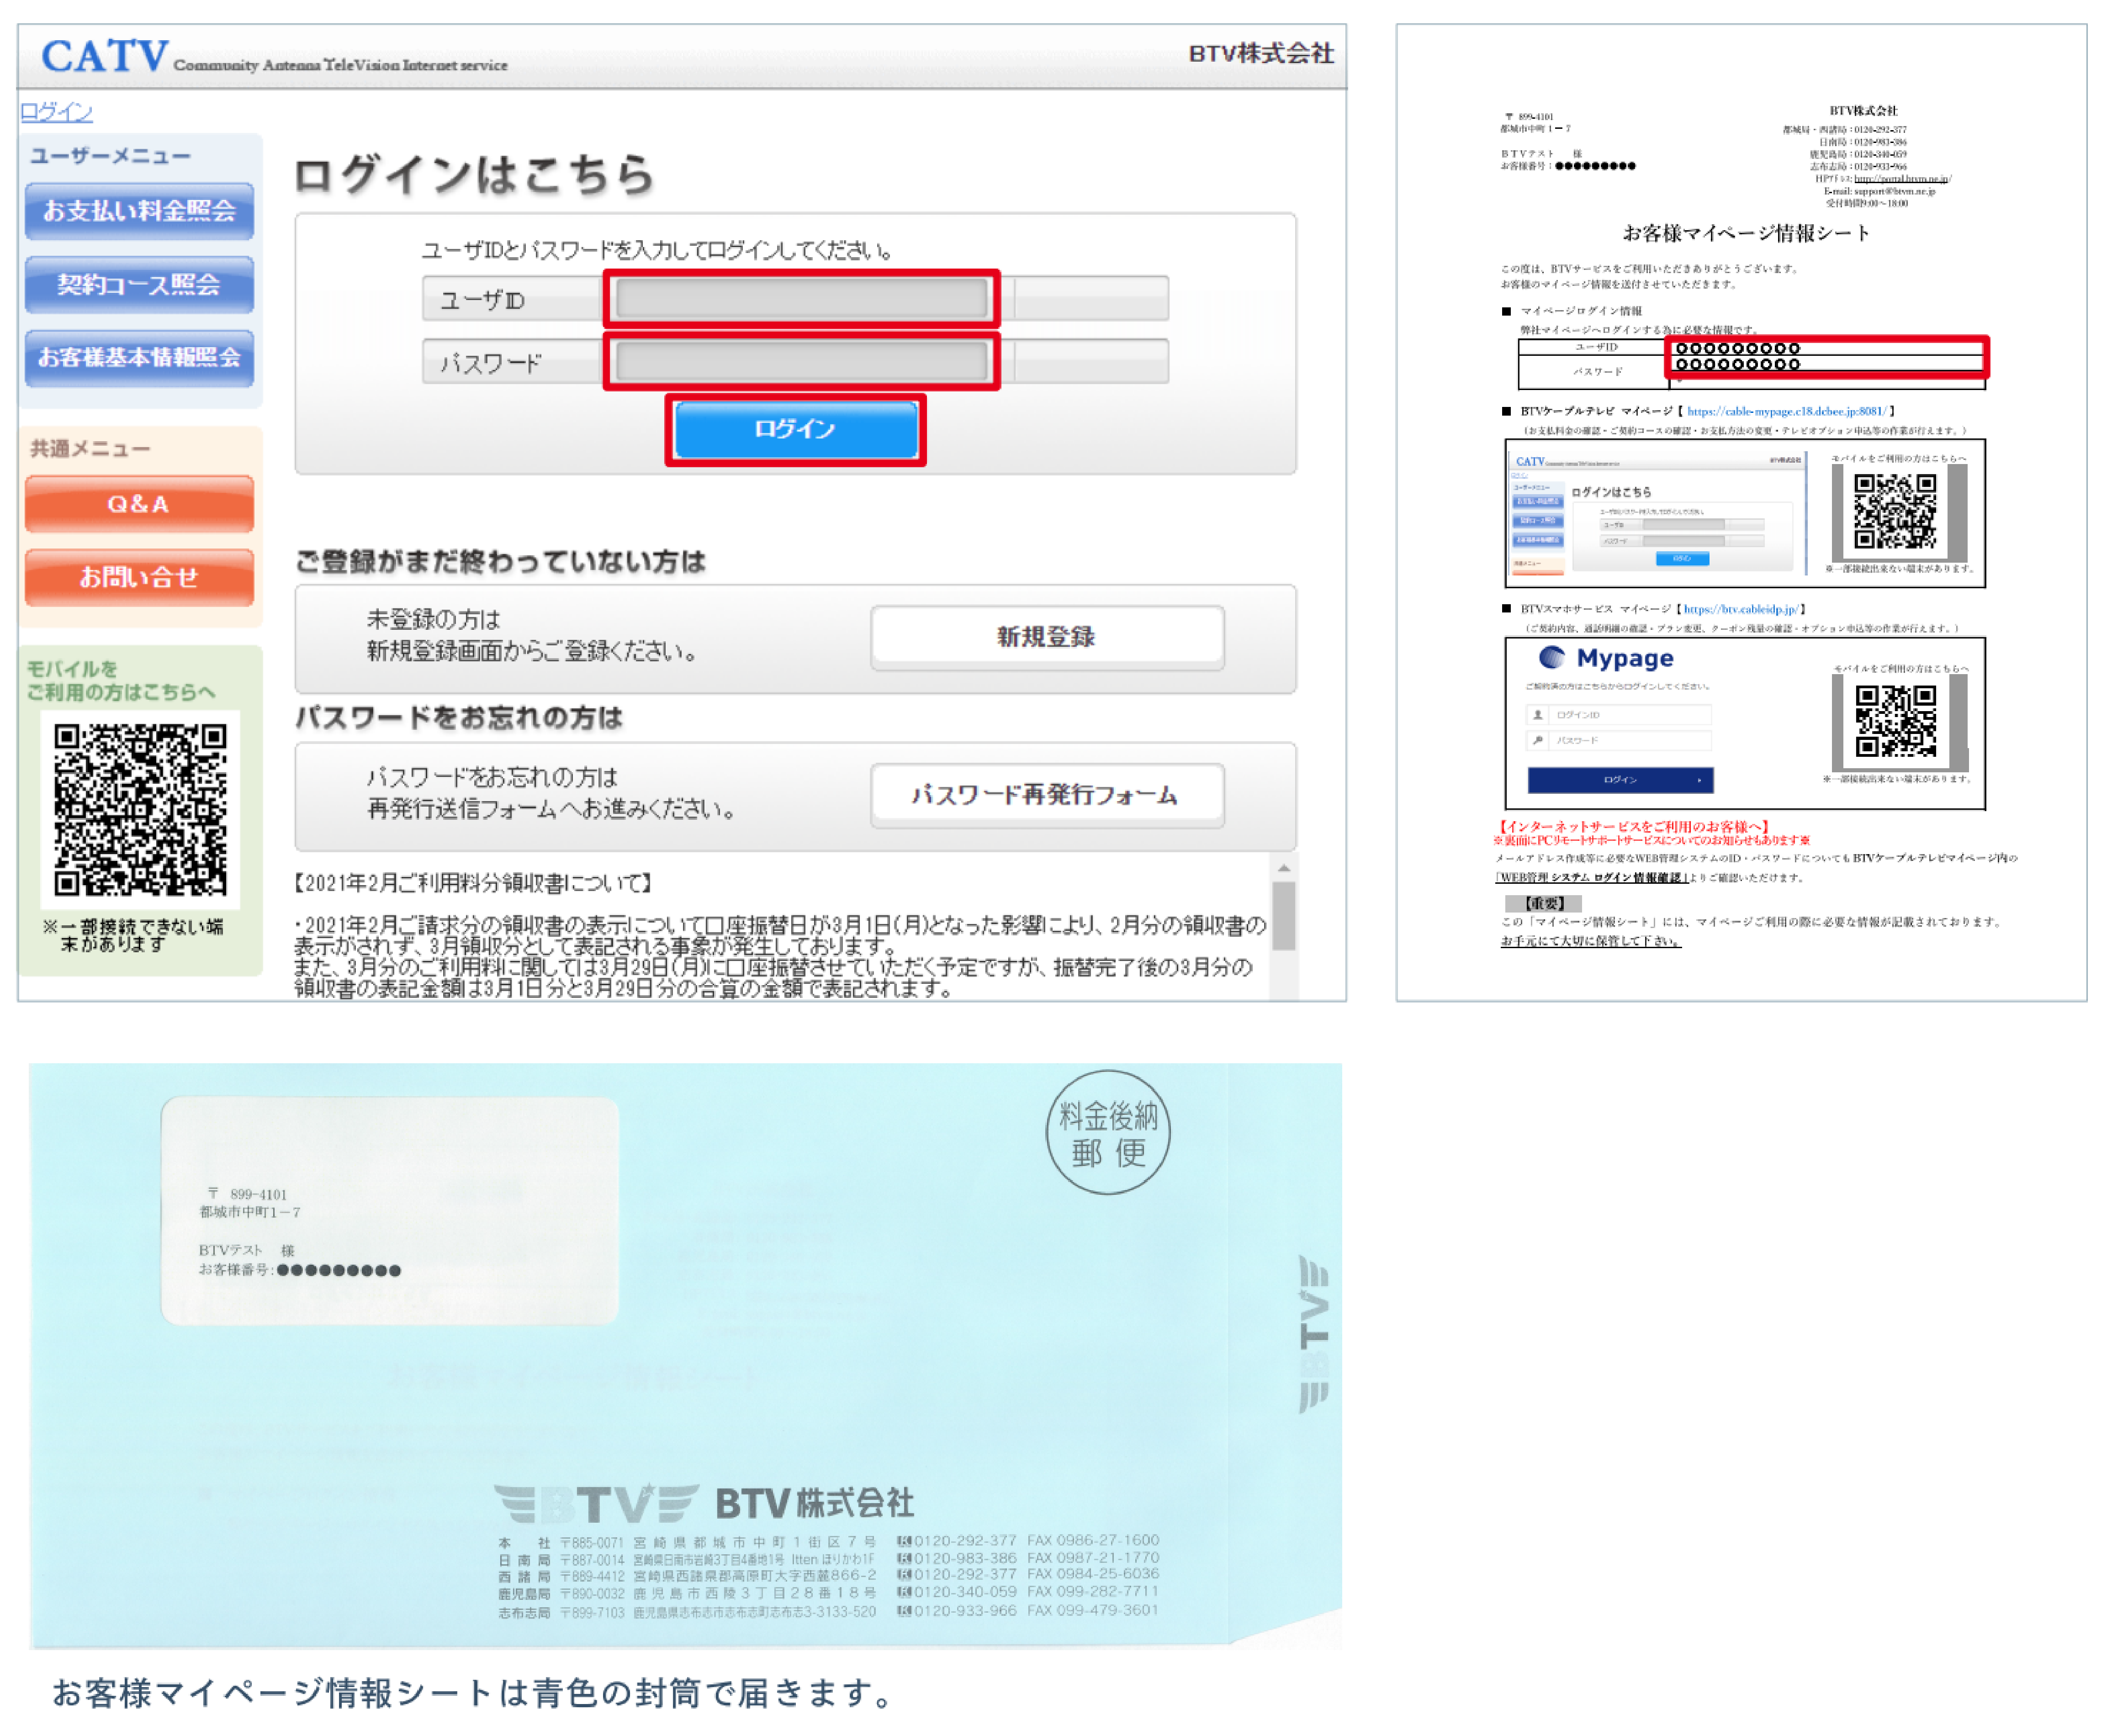
Task: Click the 料金後納郵便 stamp on envelope
Action: 1108,1132
